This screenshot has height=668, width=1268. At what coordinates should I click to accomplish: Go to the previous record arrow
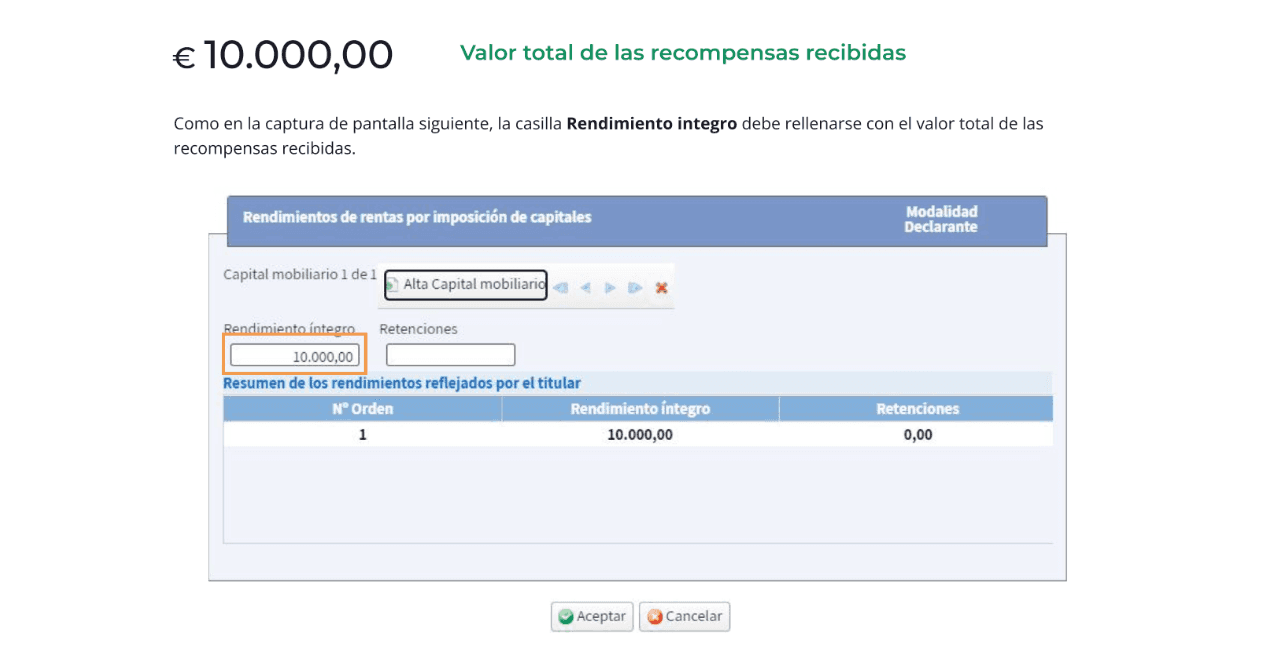[x=585, y=287]
